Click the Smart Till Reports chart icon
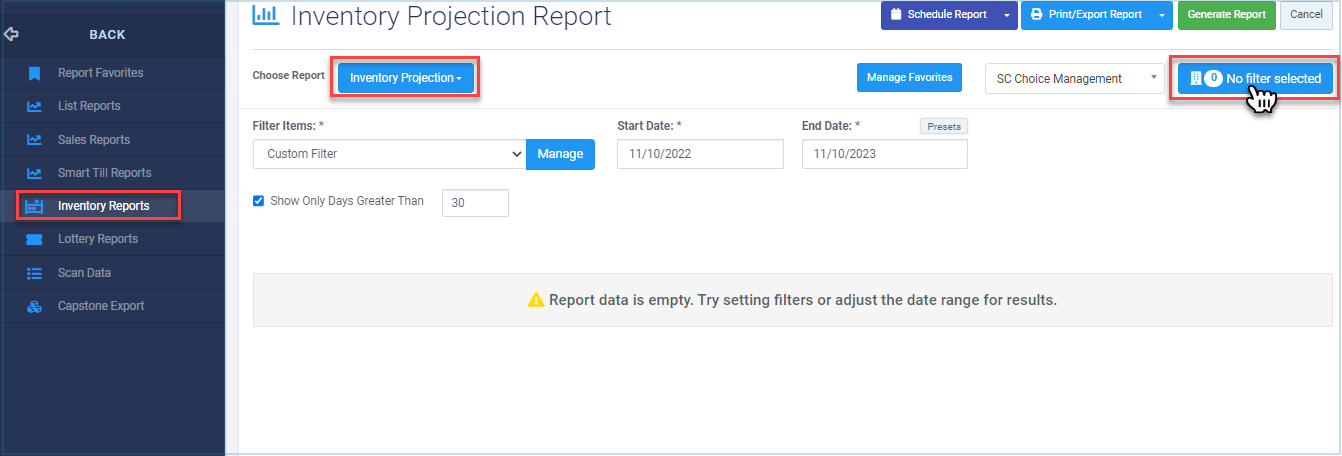 tap(34, 173)
